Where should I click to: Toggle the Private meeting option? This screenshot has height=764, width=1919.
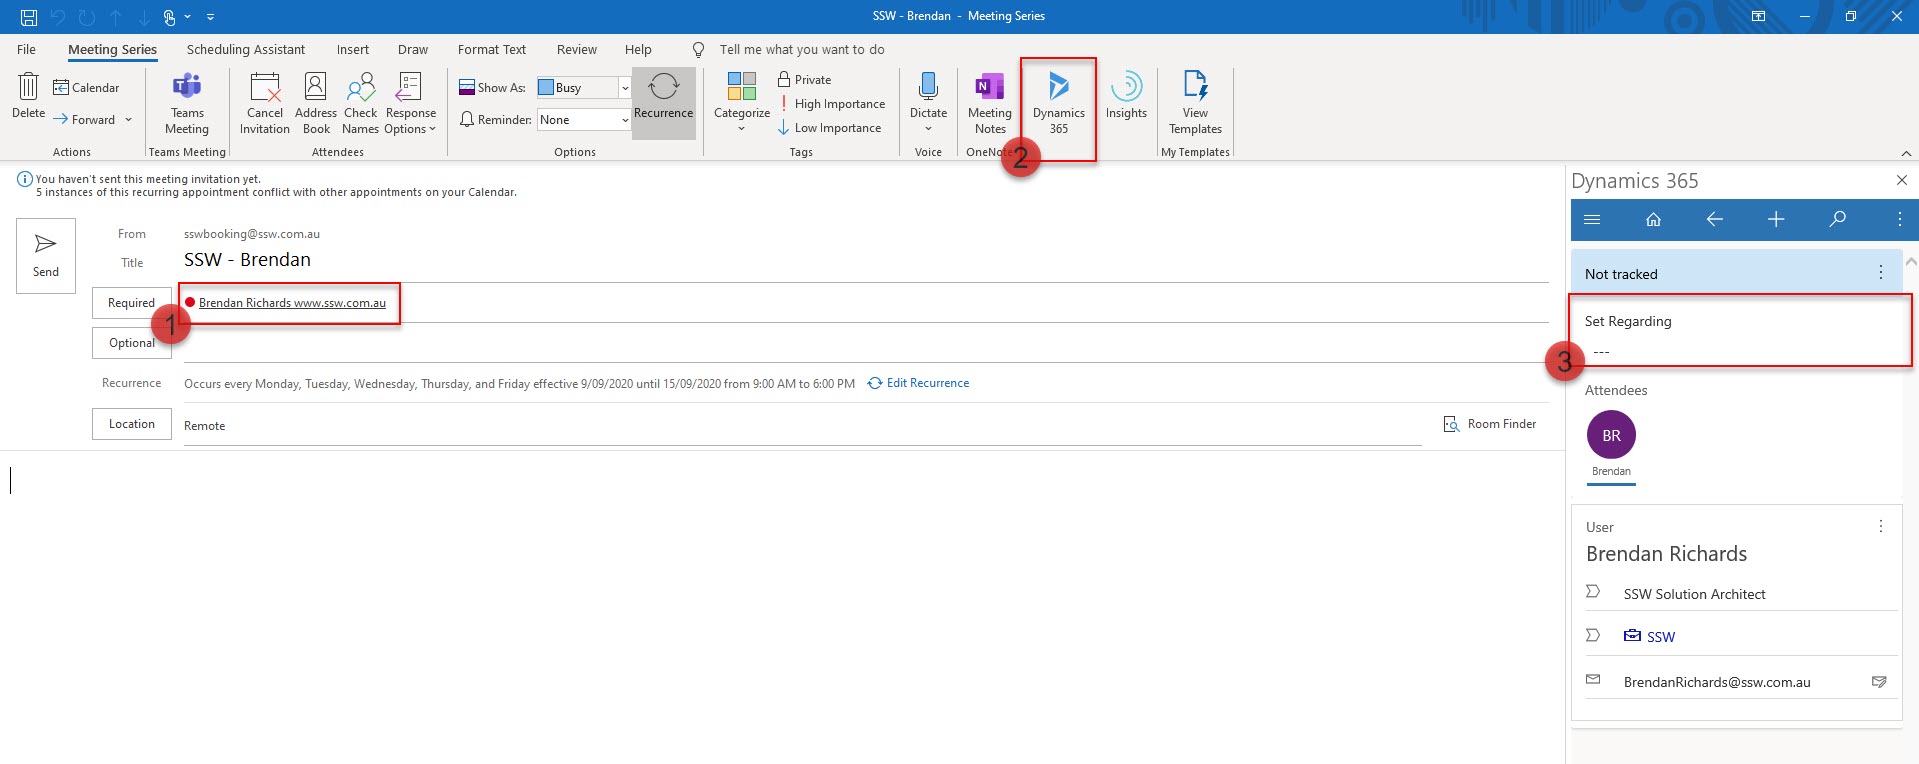click(x=805, y=80)
